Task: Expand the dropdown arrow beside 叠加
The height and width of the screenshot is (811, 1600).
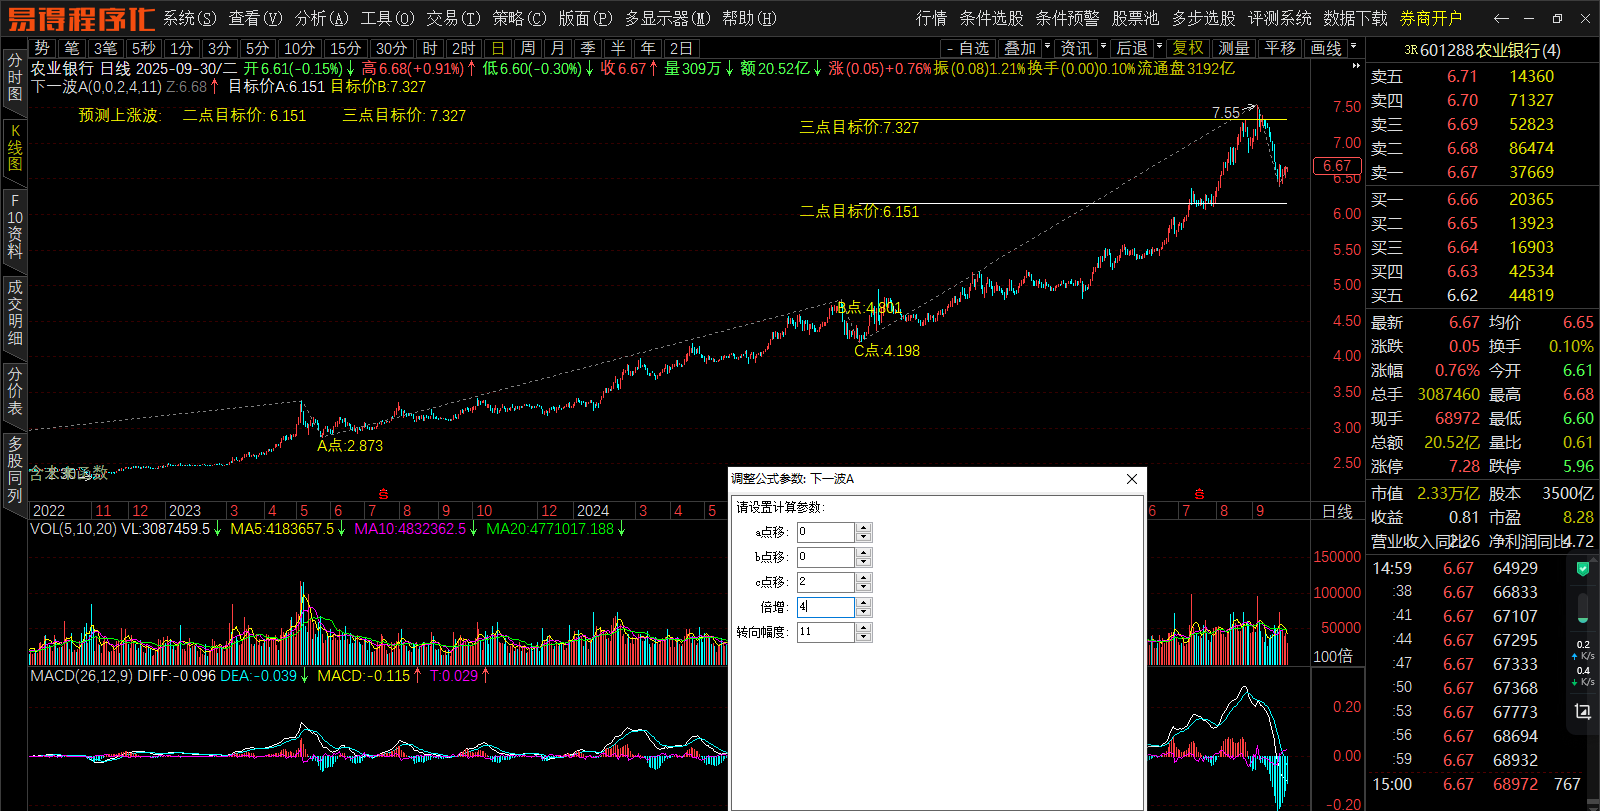Action: [1047, 47]
